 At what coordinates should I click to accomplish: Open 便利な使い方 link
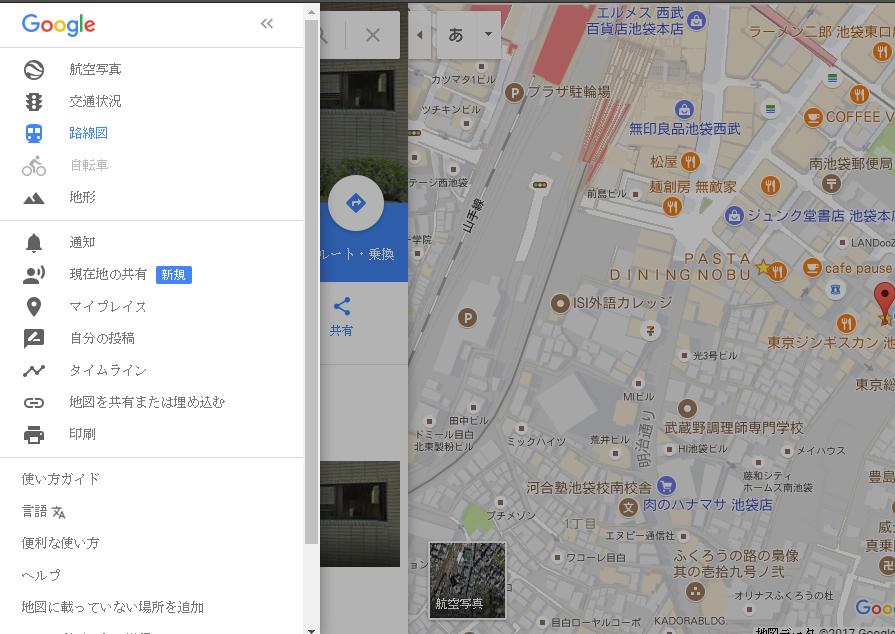pos(61,543)
